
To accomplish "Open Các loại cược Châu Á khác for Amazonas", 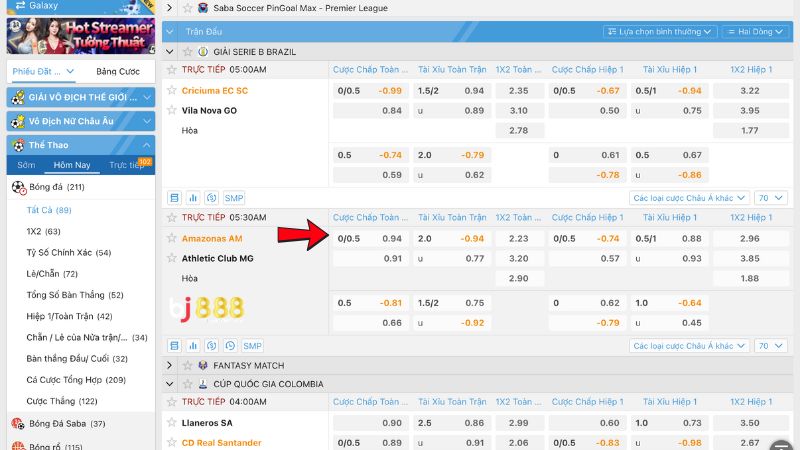I will point(689,346).
